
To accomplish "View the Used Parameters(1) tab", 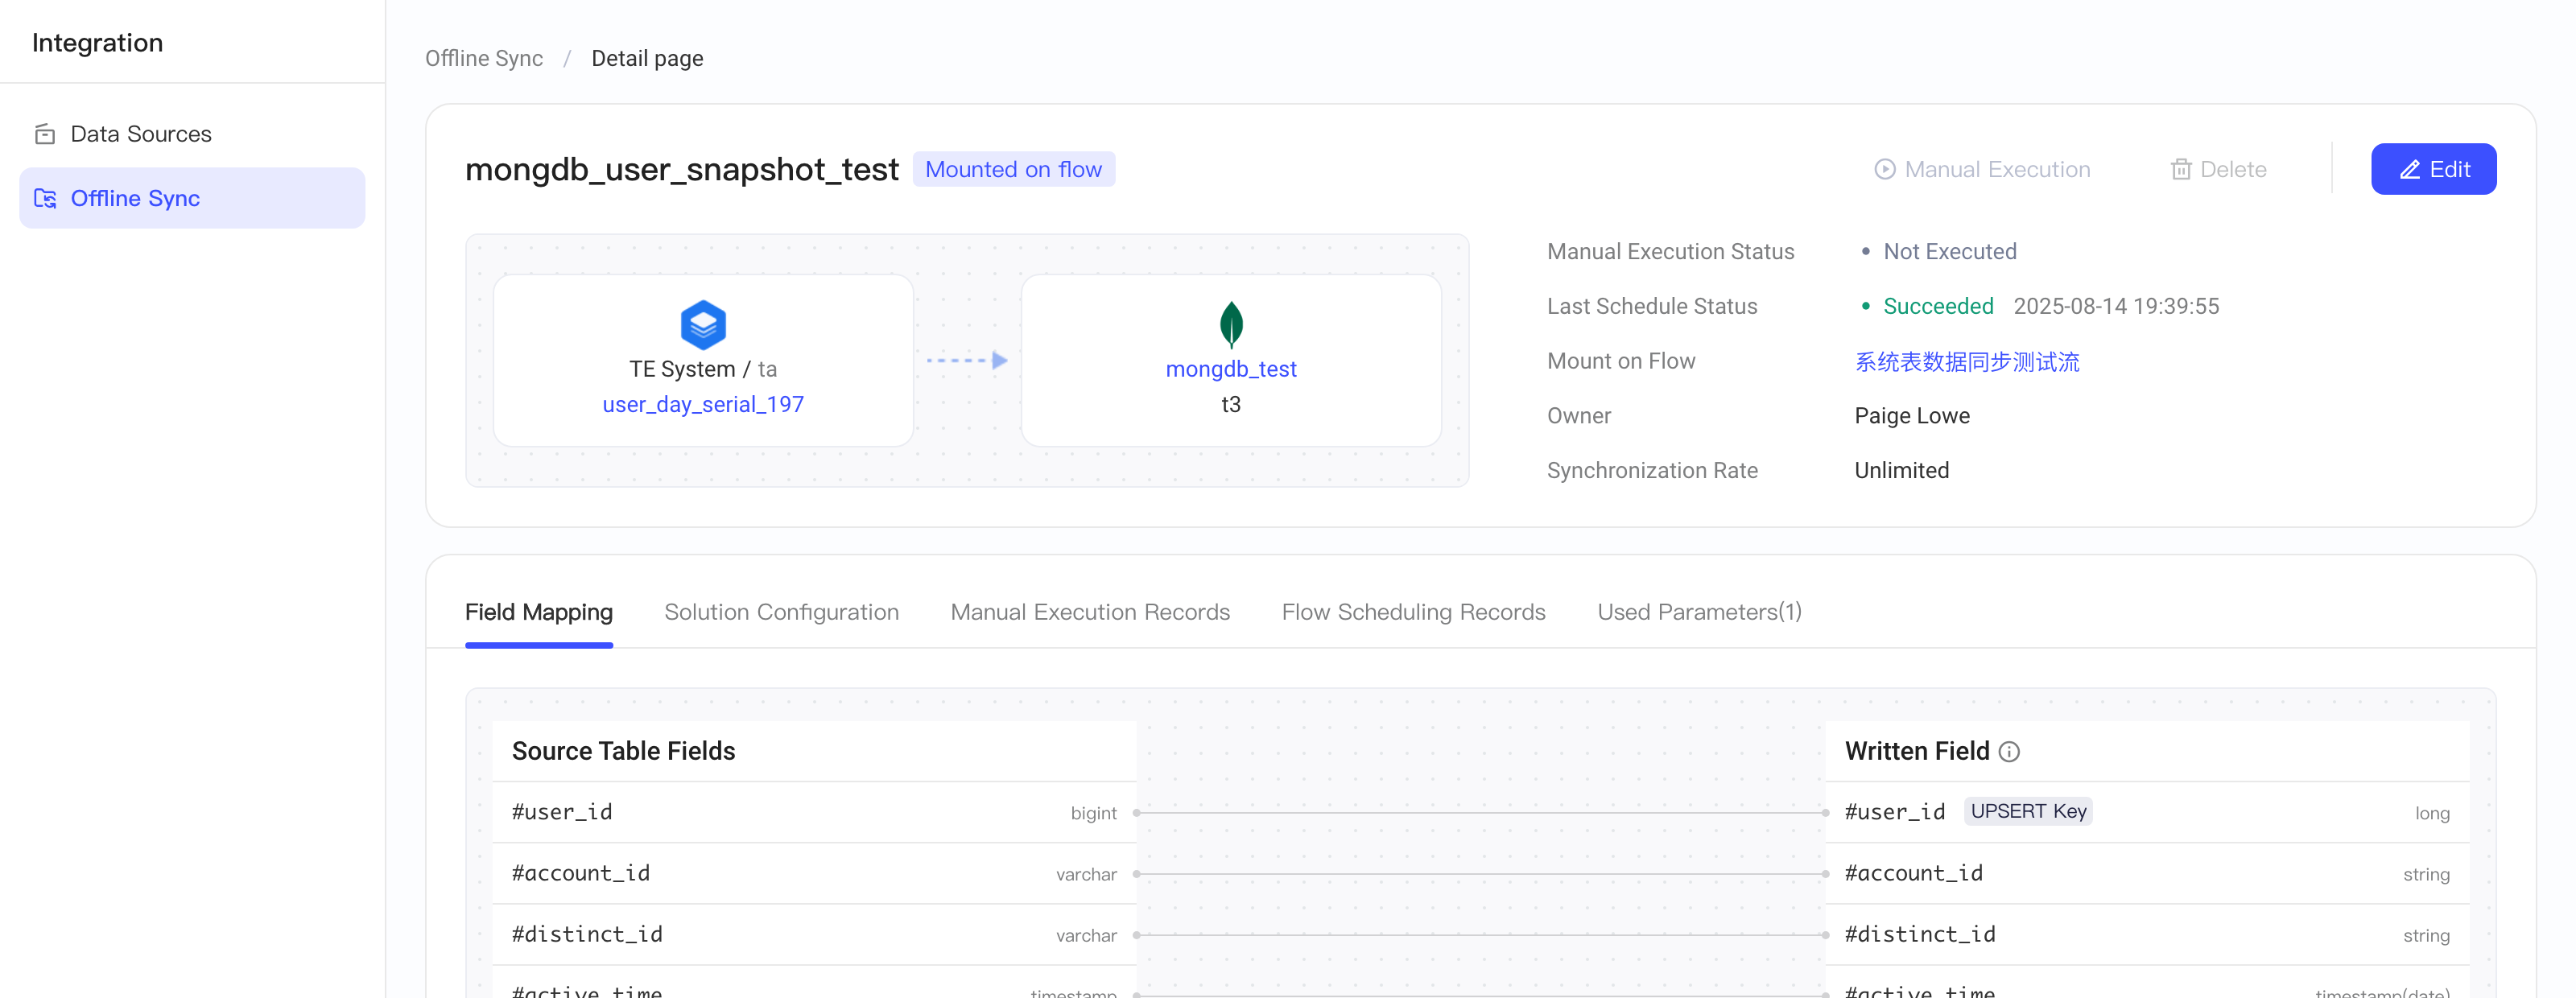I will (x=1699, y=612).
